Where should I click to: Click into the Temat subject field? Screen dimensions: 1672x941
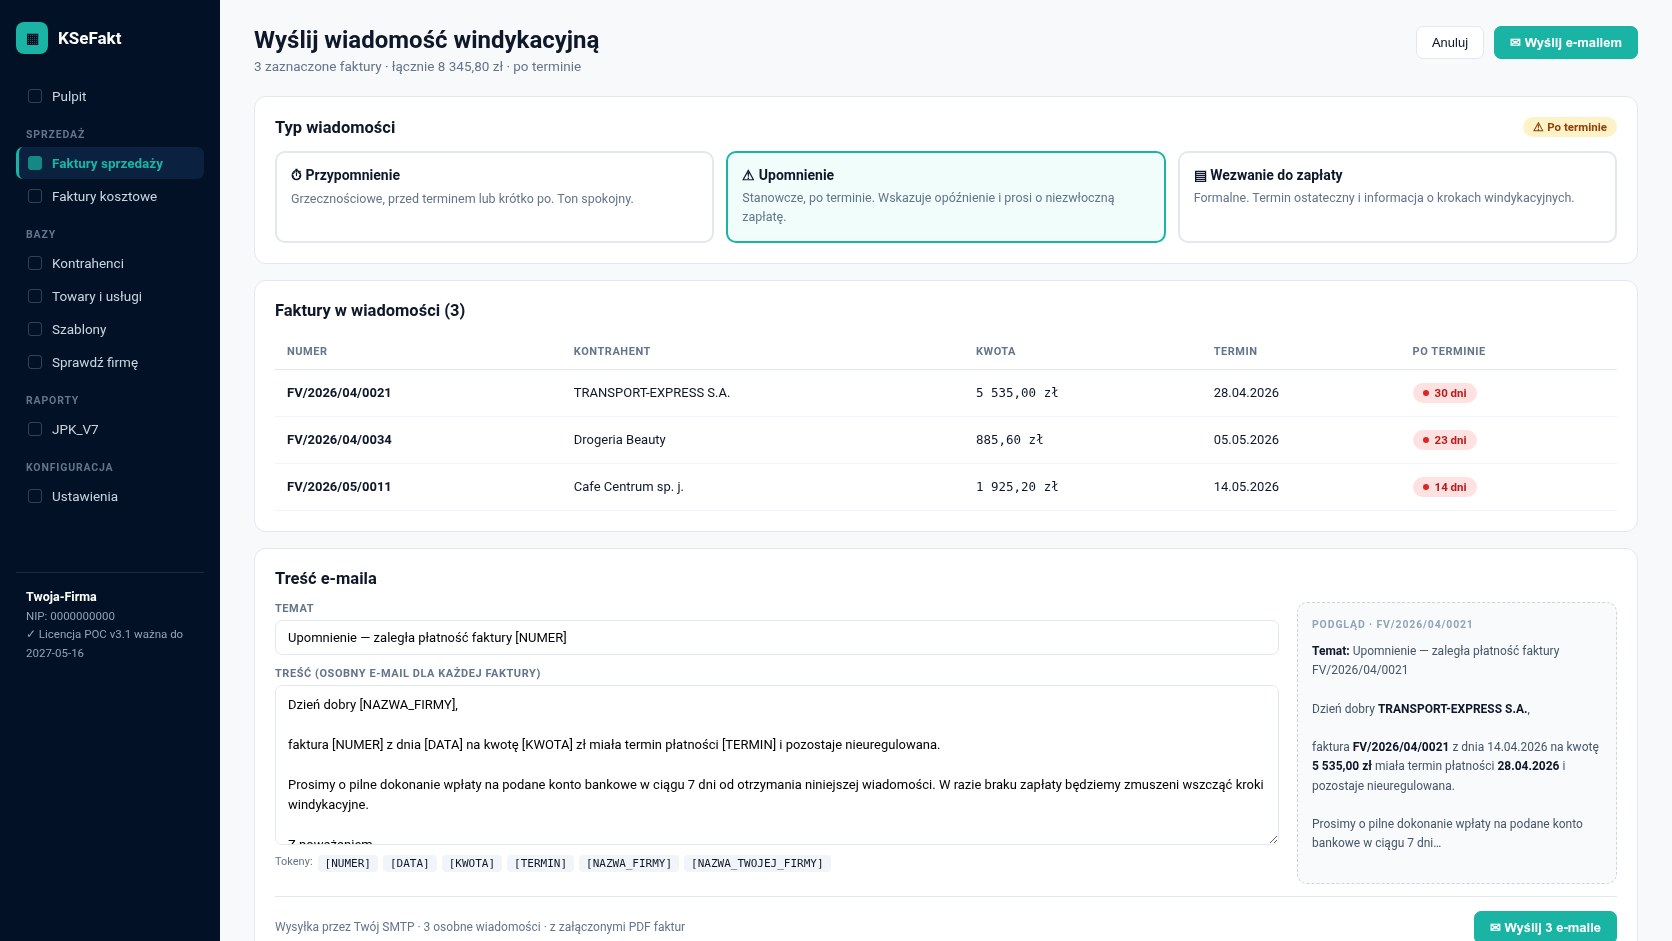click(777, 638)
